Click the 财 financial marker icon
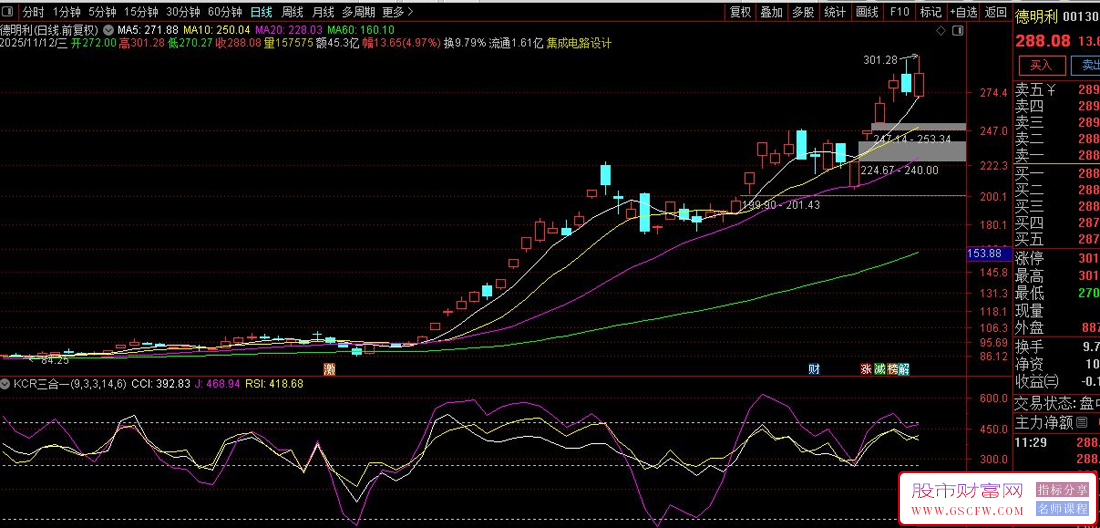This screenshot has height=528, width=1100. tap(814, 369)
